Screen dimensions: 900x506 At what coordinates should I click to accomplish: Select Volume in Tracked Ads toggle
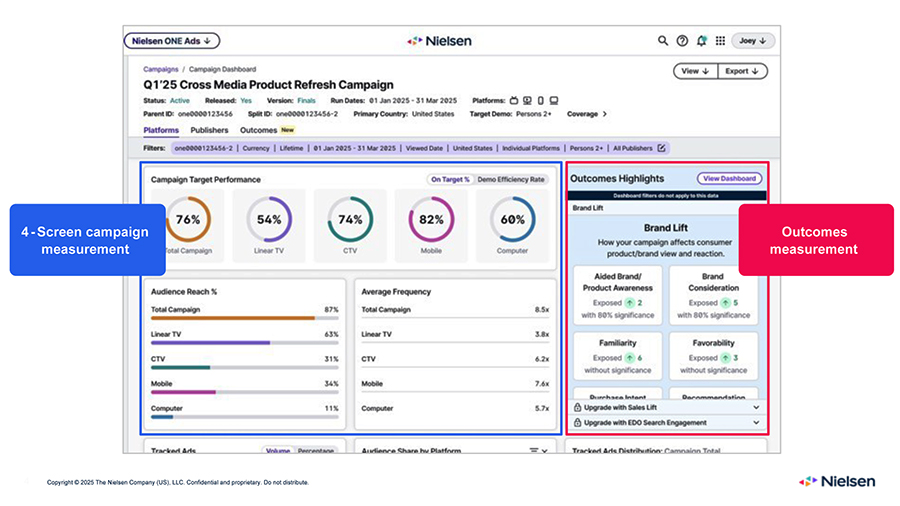tap(277, 451)
